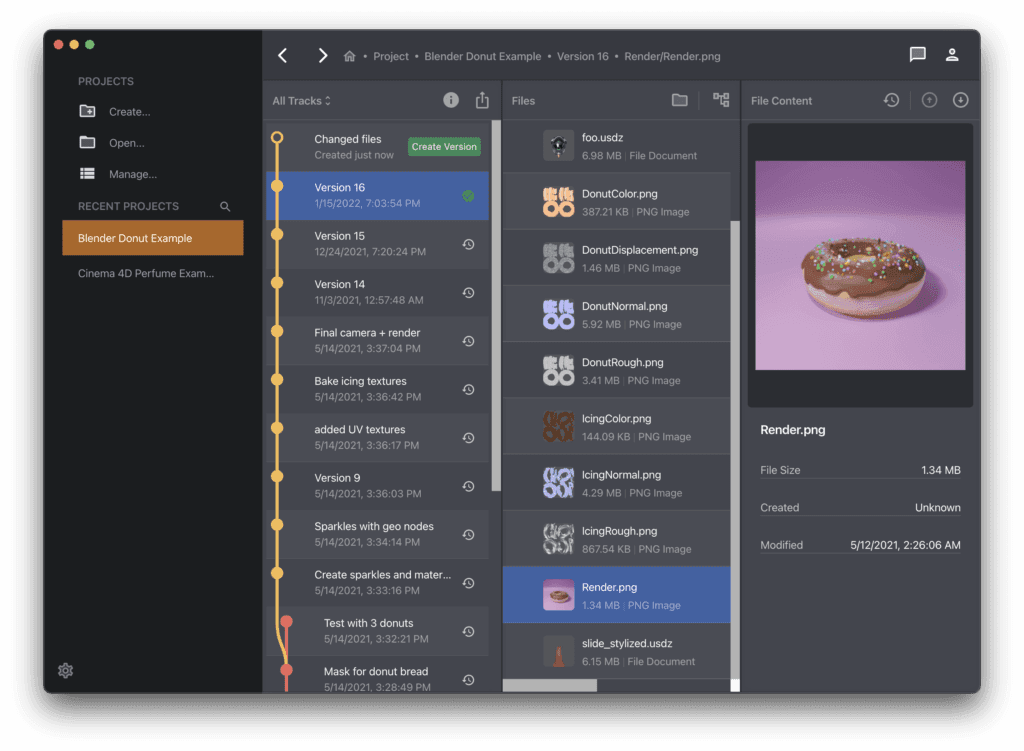Restore Version 14 via its history icon

pyautogui.click(x=468, y=293)
